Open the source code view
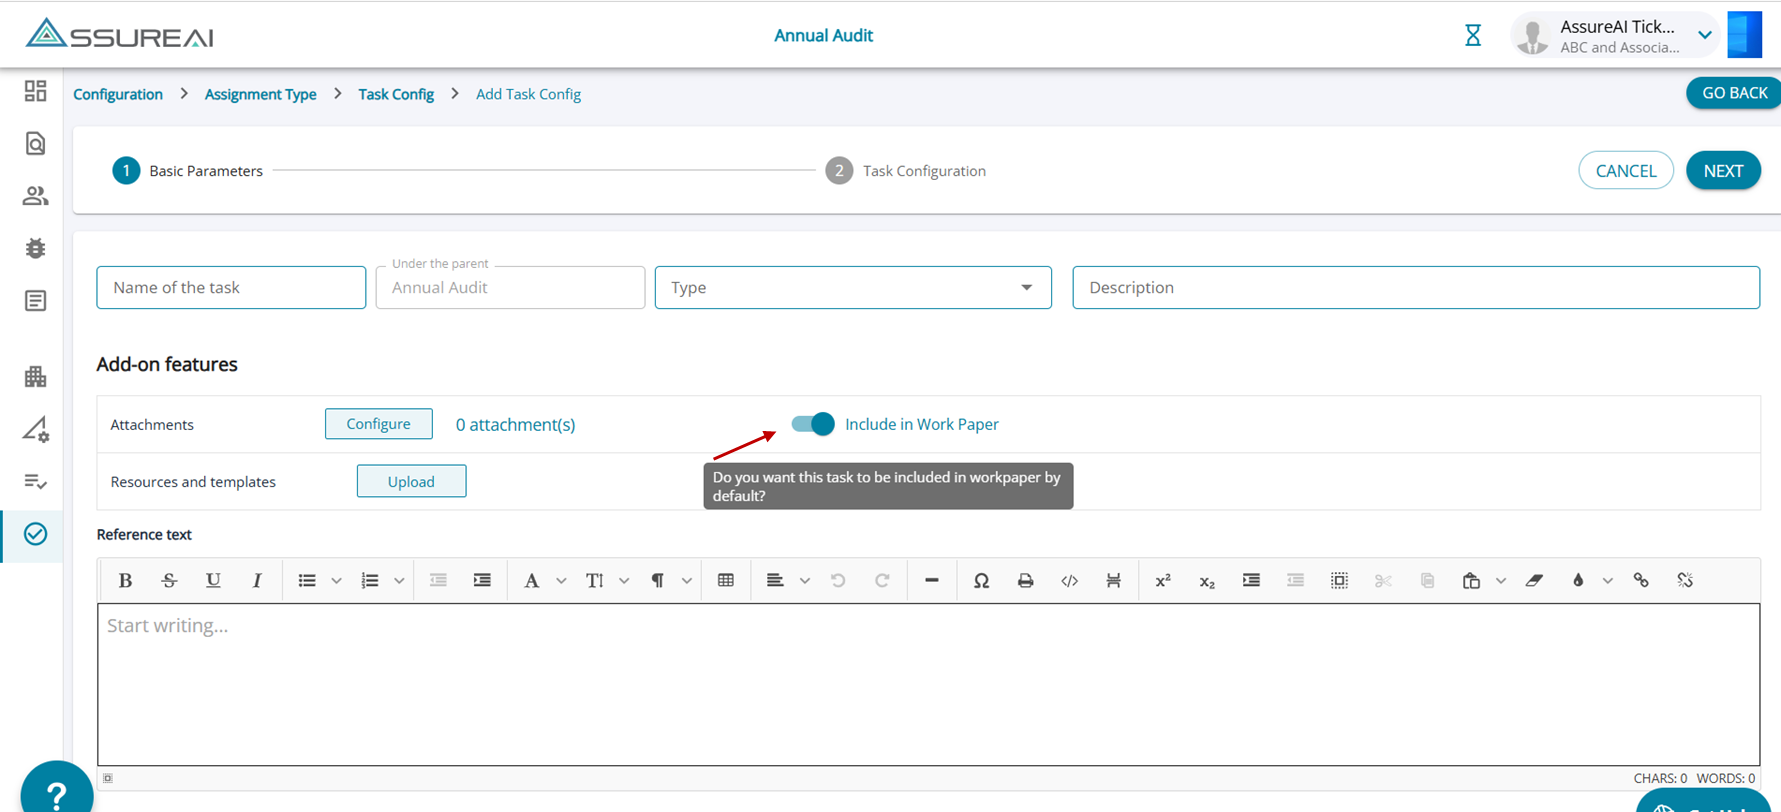The width and height of the screenshot is (1781, 812). tap(1070, 581)
